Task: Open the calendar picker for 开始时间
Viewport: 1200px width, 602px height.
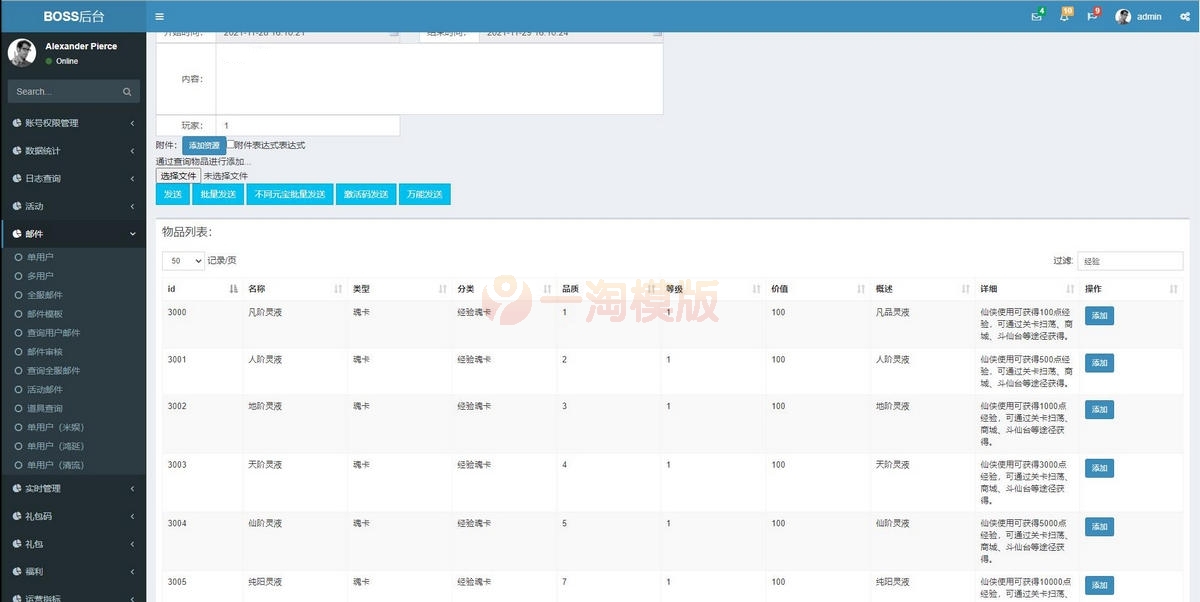Action: click(x=392, y=32)
